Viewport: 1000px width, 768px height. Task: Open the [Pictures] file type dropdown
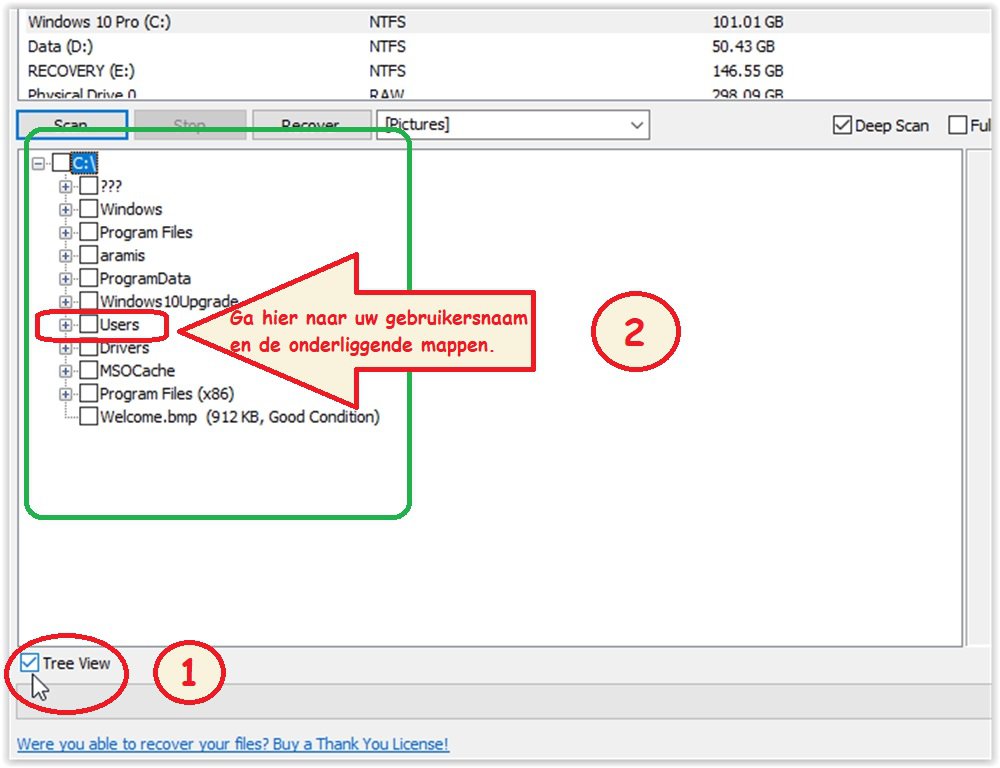[513, 124]
